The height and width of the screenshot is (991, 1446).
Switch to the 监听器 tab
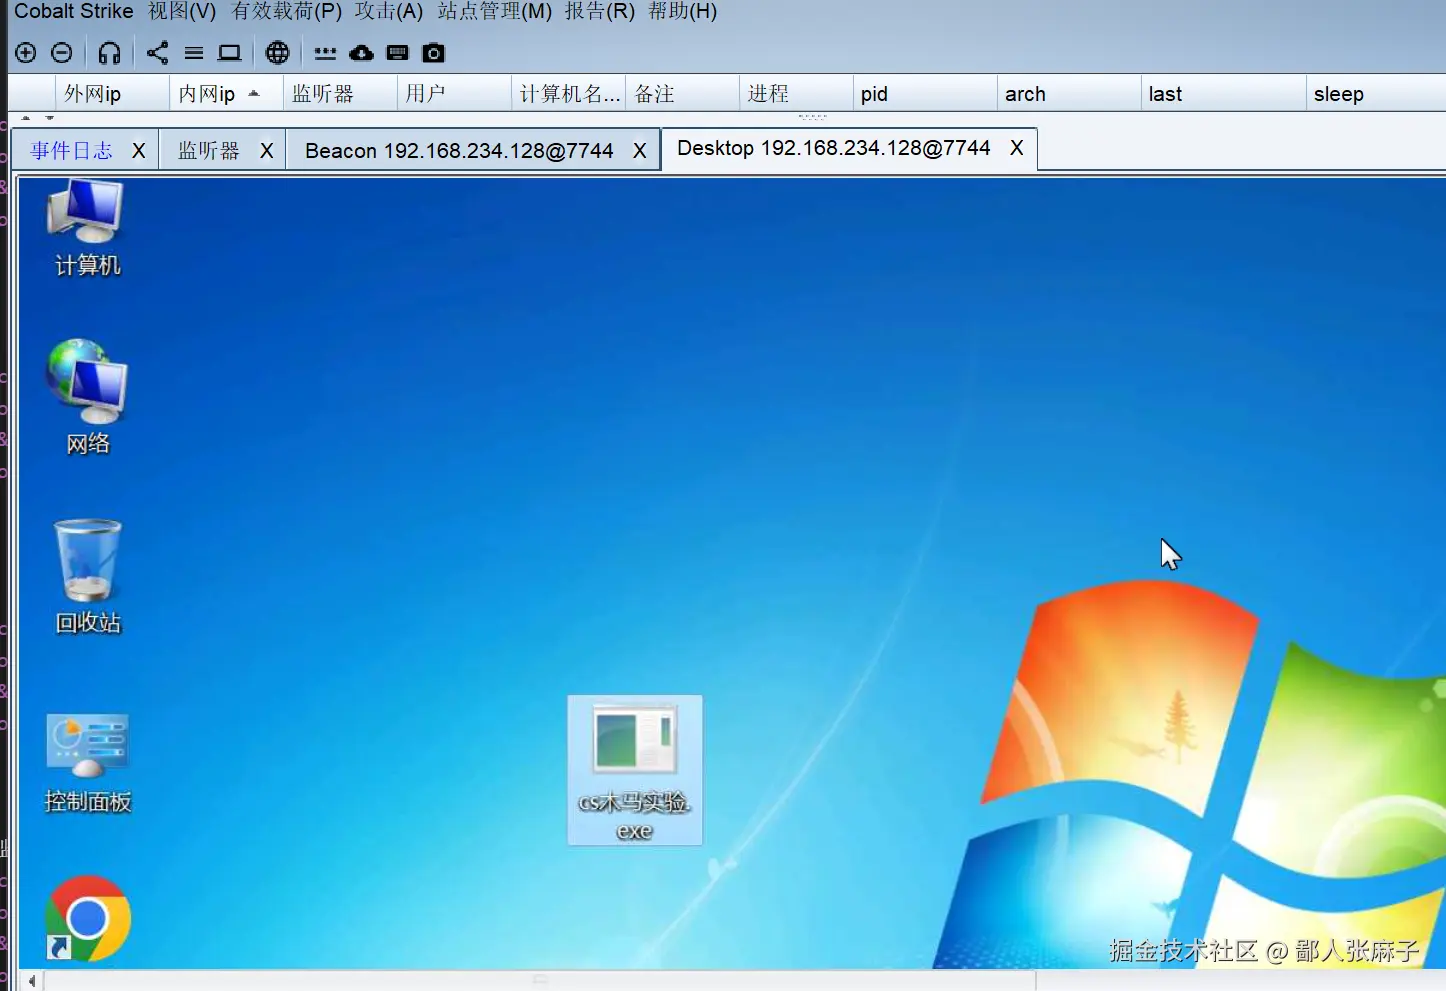point(209,151)
